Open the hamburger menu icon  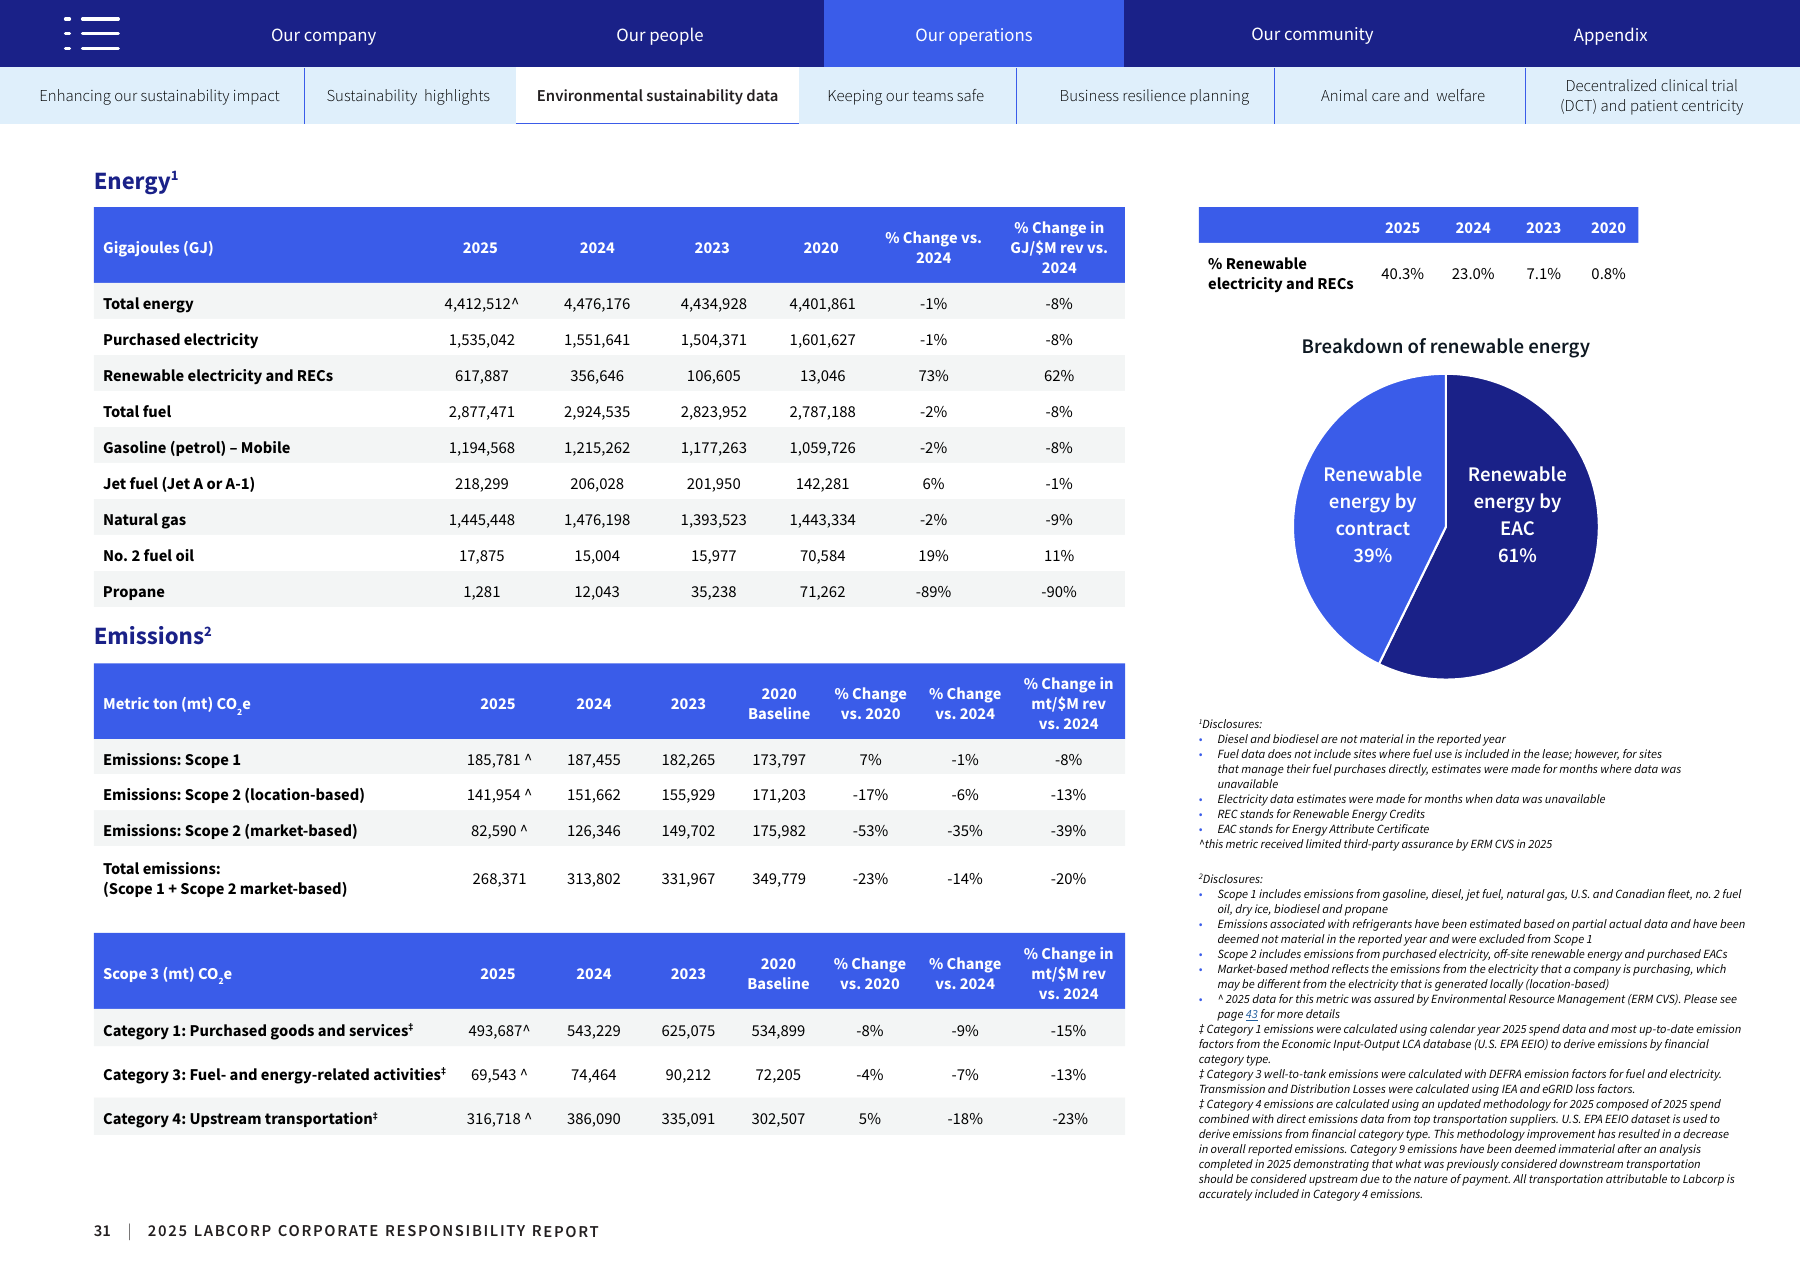coord(91,33)
